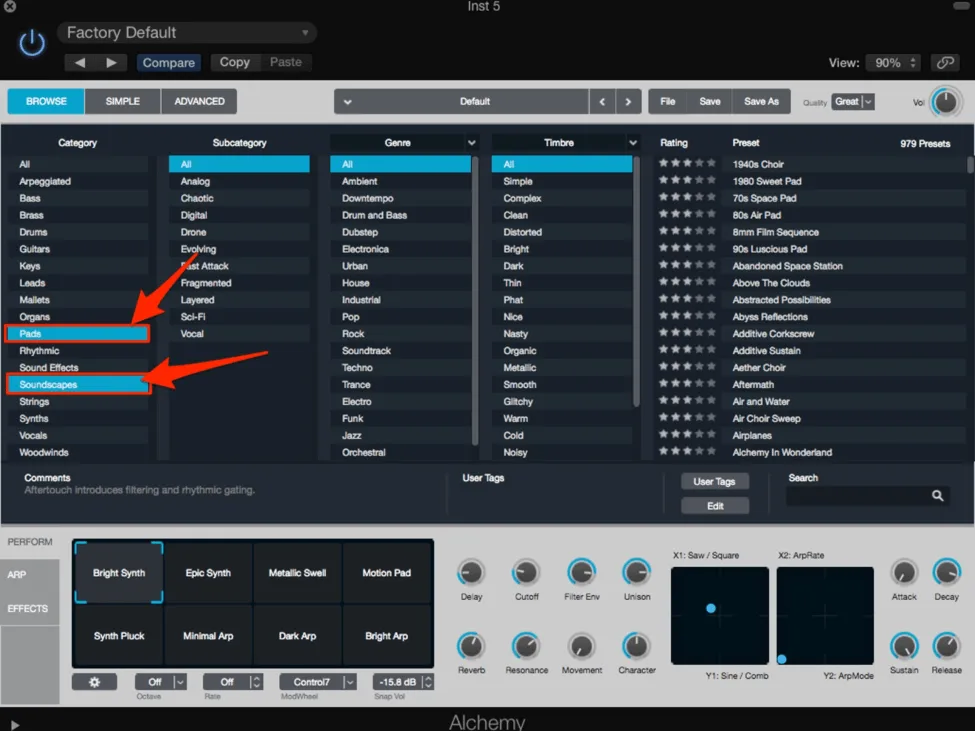Open the ARP section tab
The width and height of the screenshot is (975, 731).
click(x=29, y=575)
